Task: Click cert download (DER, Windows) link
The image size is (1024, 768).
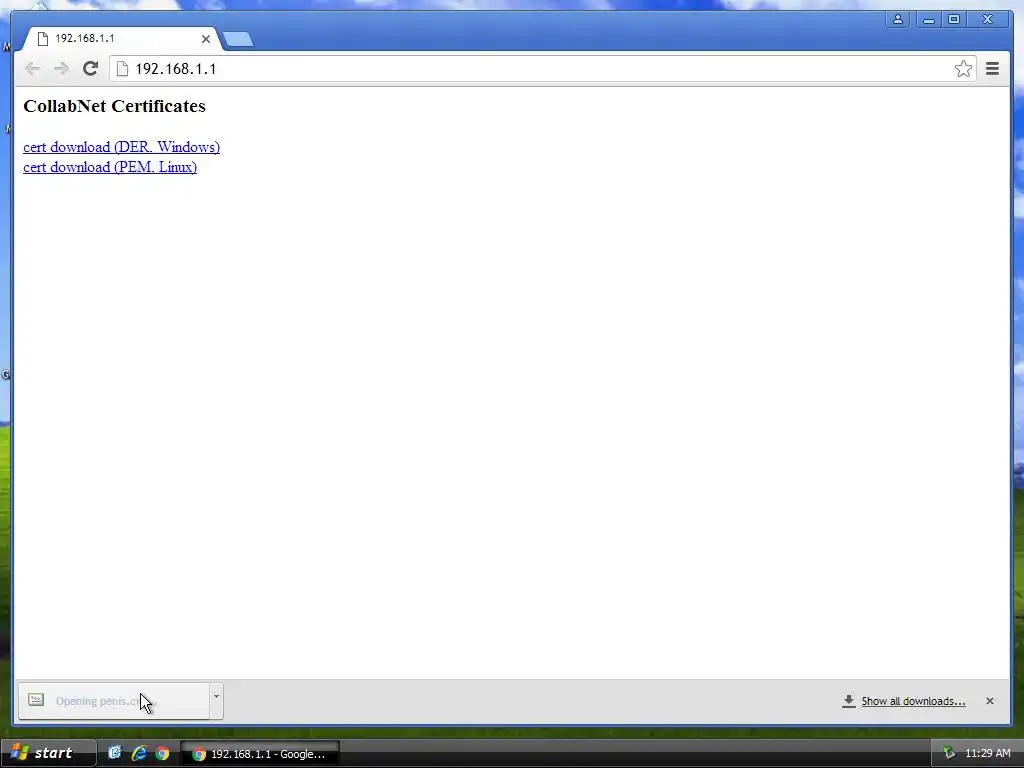Action: point(121,147)
